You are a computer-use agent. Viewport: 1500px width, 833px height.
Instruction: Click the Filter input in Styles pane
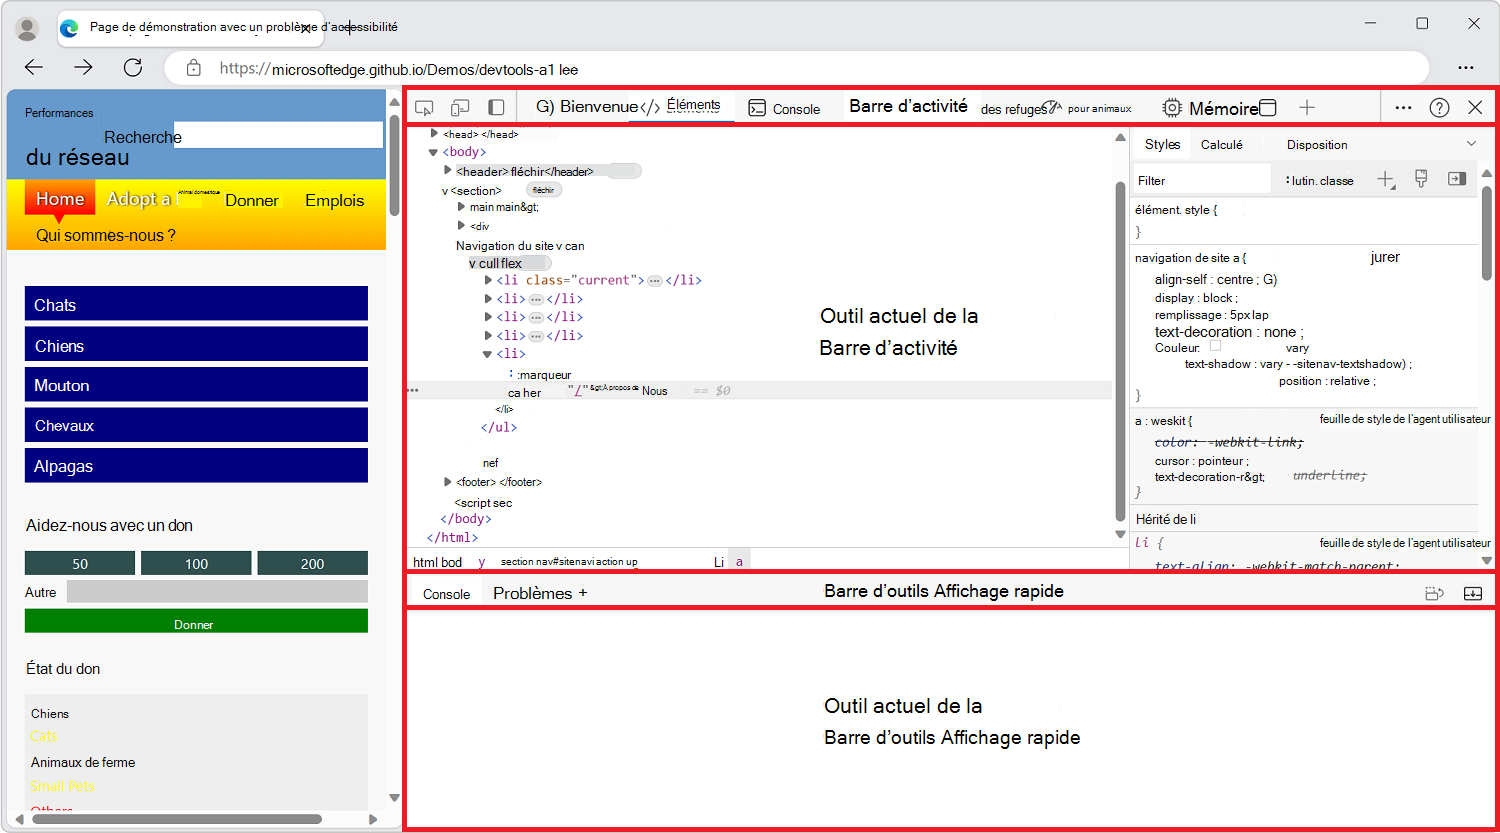coord(1200,178)
